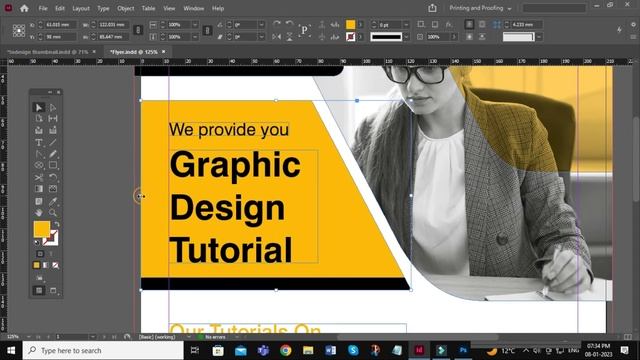Open the stroke type dropdown
This screenshot has height=360, width=640.
click(406, 37)
